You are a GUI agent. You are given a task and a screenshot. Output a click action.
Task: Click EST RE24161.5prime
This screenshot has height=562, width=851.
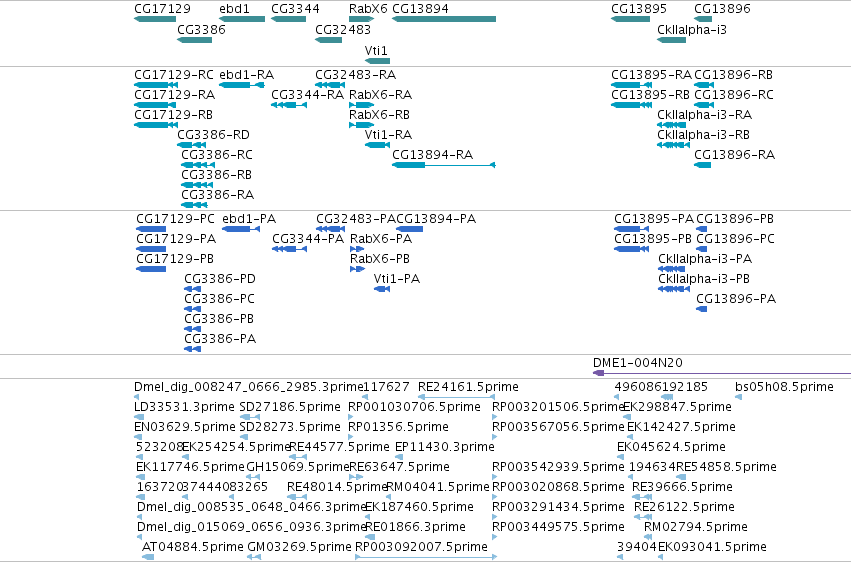pos(456,398)
